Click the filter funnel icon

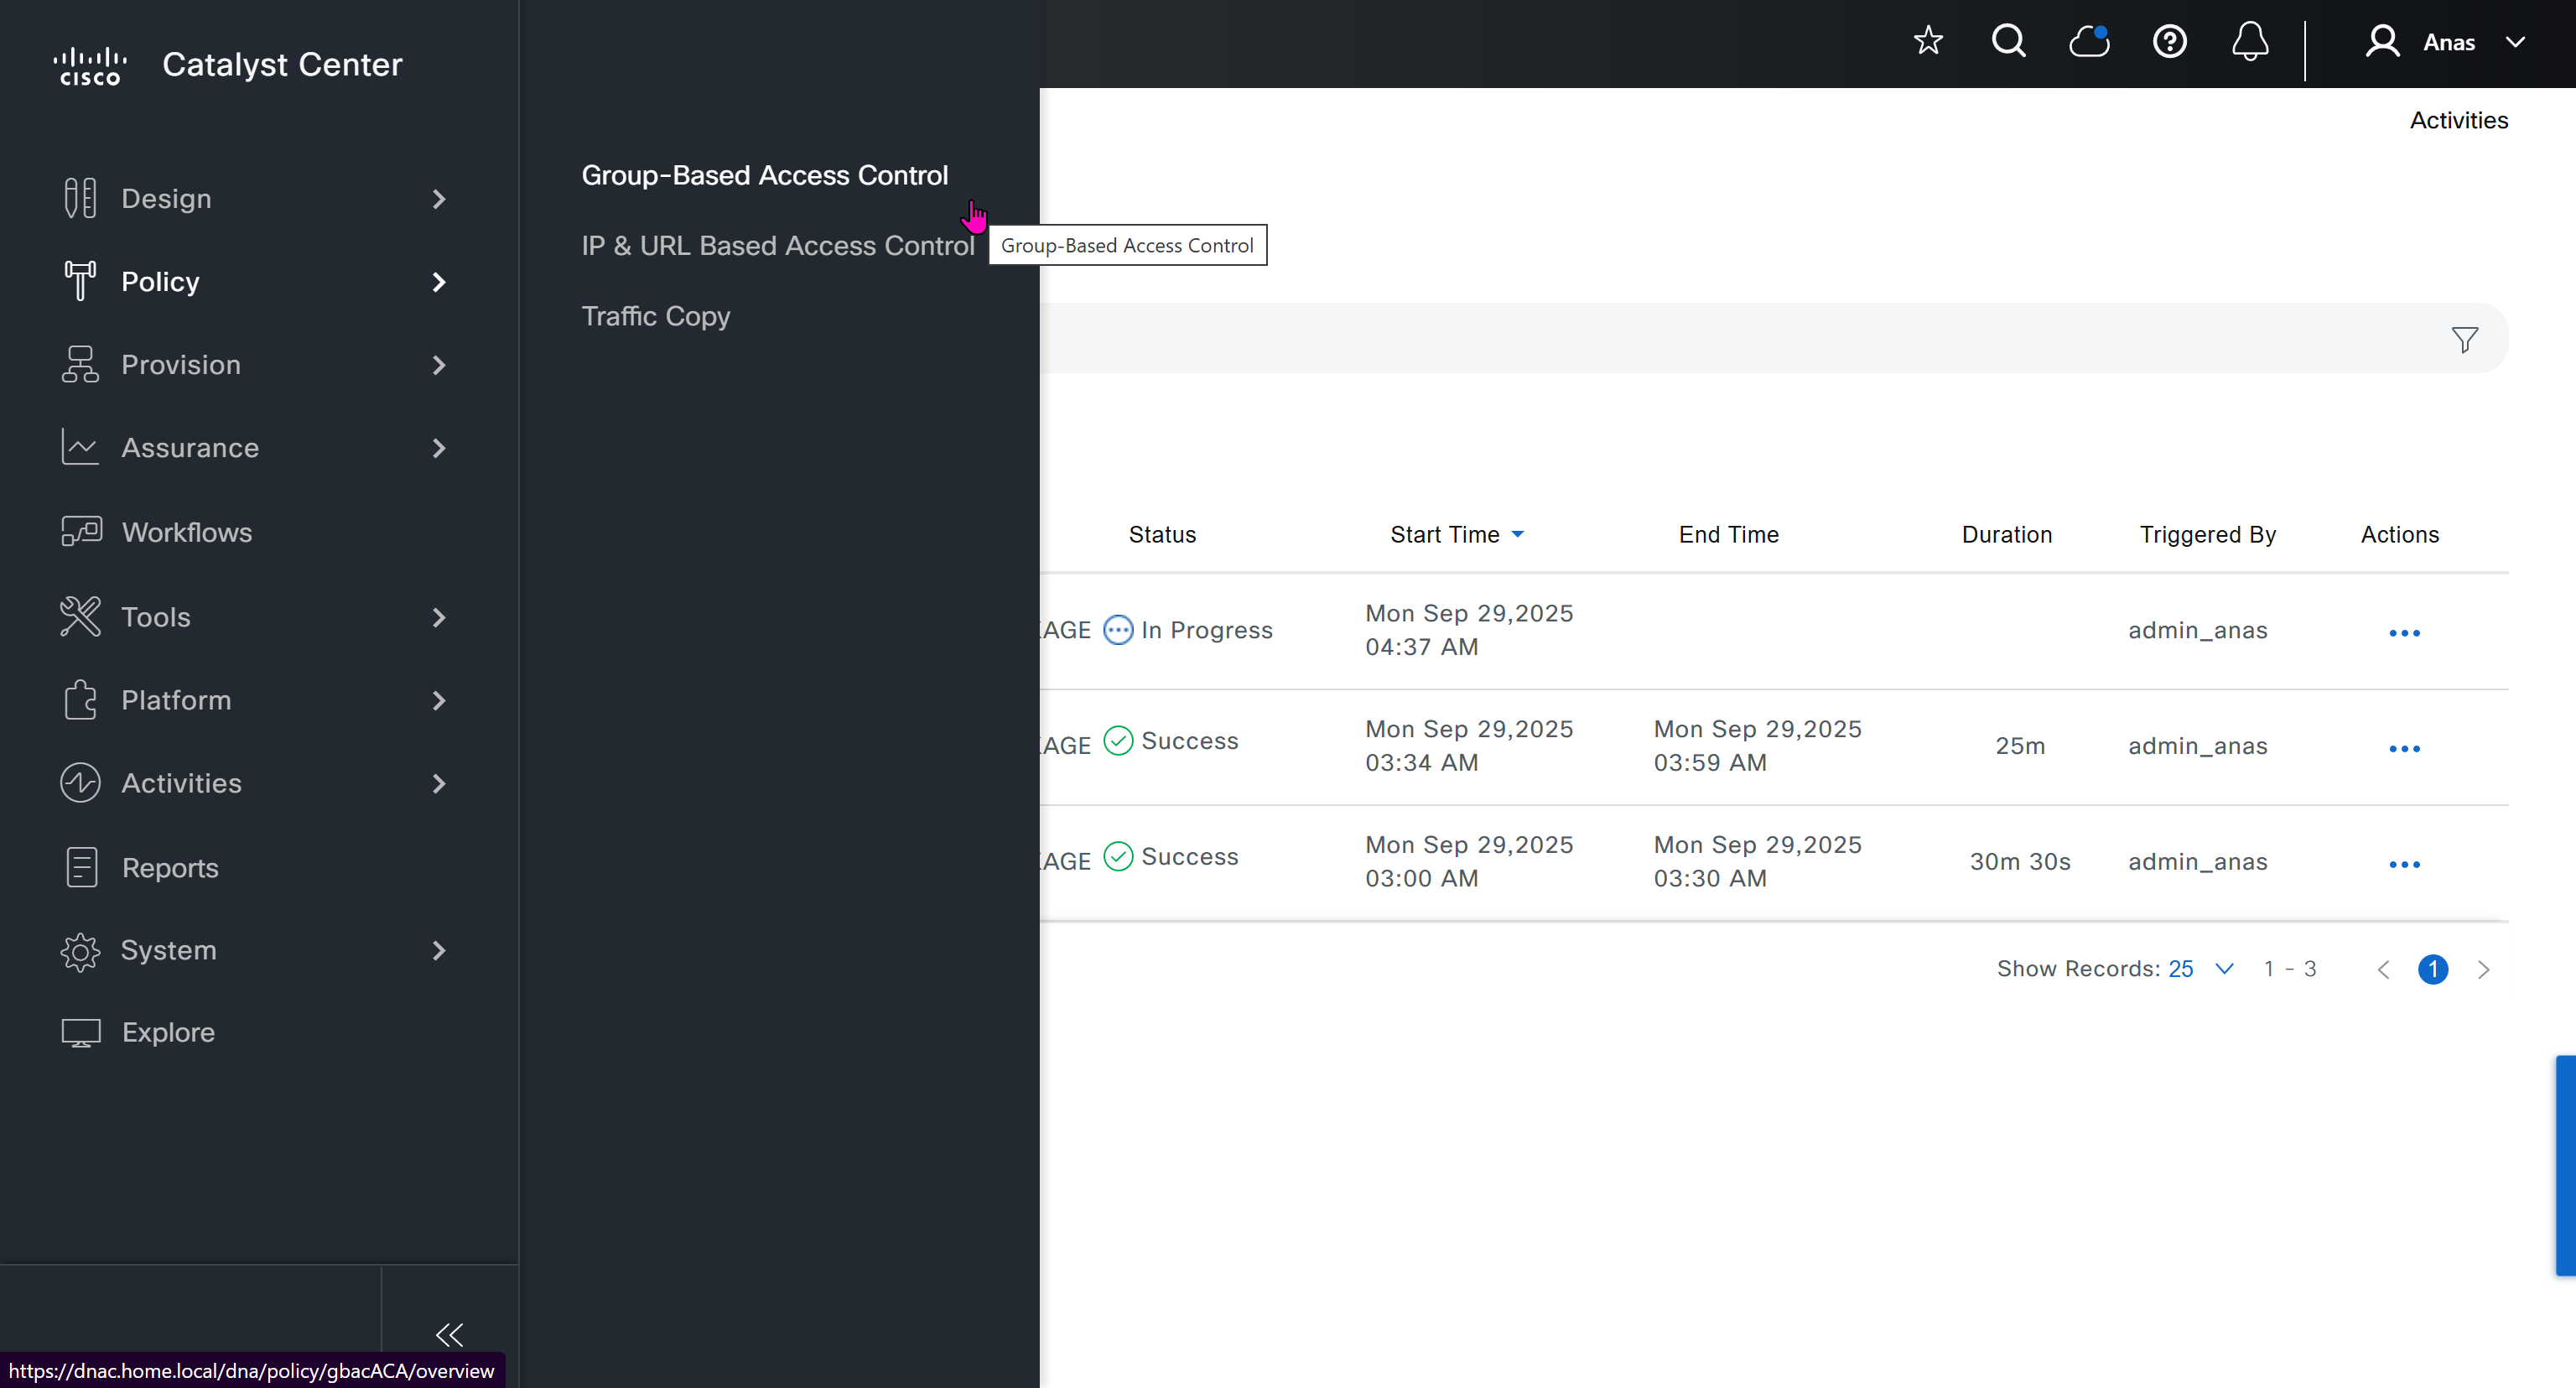2464,340
